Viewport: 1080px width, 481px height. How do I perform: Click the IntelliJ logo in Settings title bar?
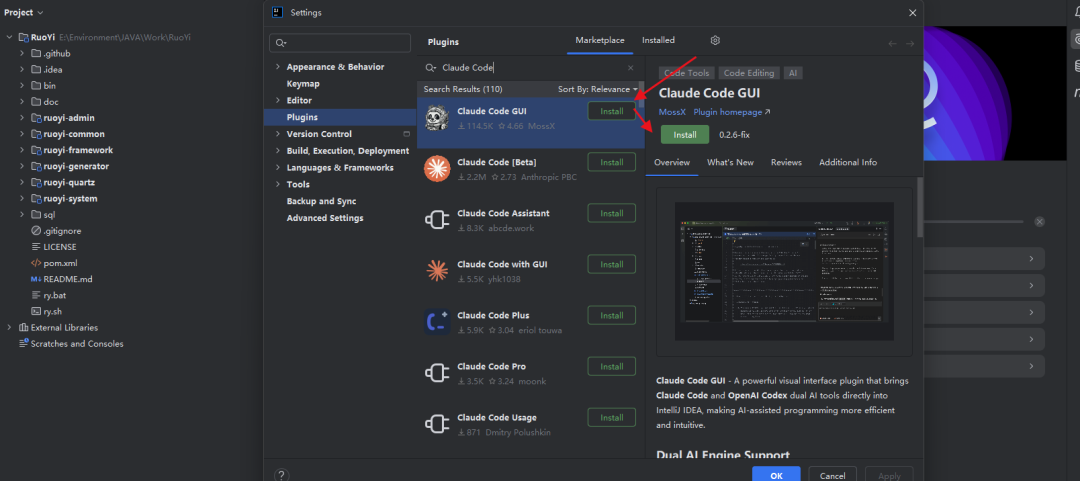point(278,12)
